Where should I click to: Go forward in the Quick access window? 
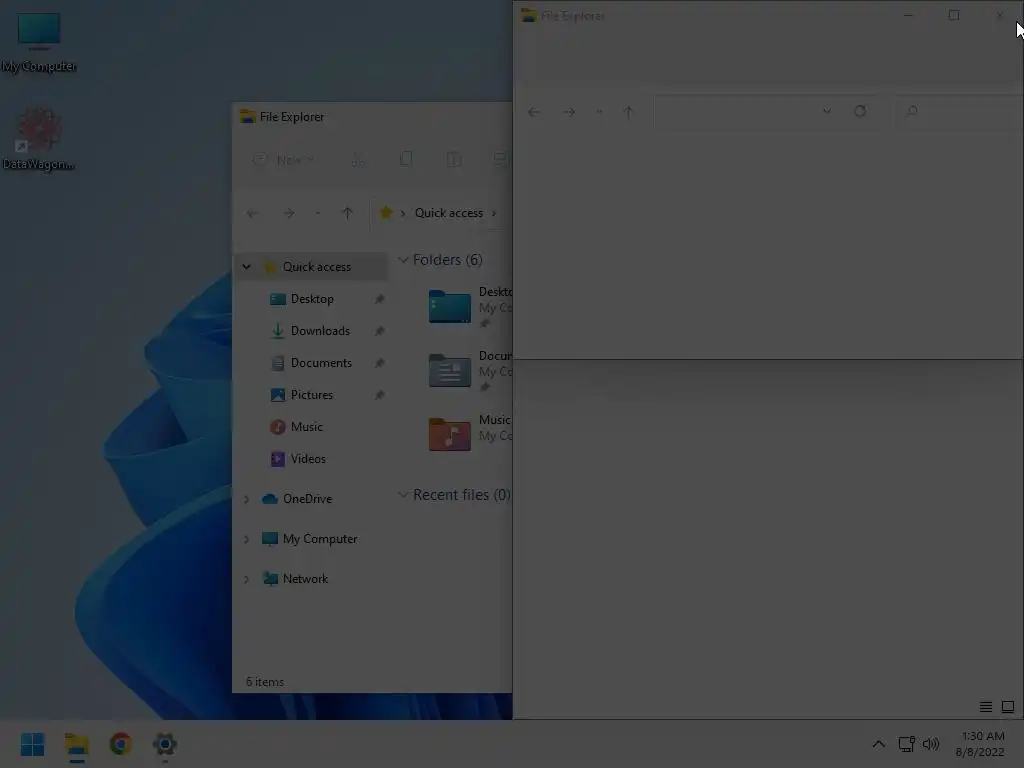pos(289,214)
